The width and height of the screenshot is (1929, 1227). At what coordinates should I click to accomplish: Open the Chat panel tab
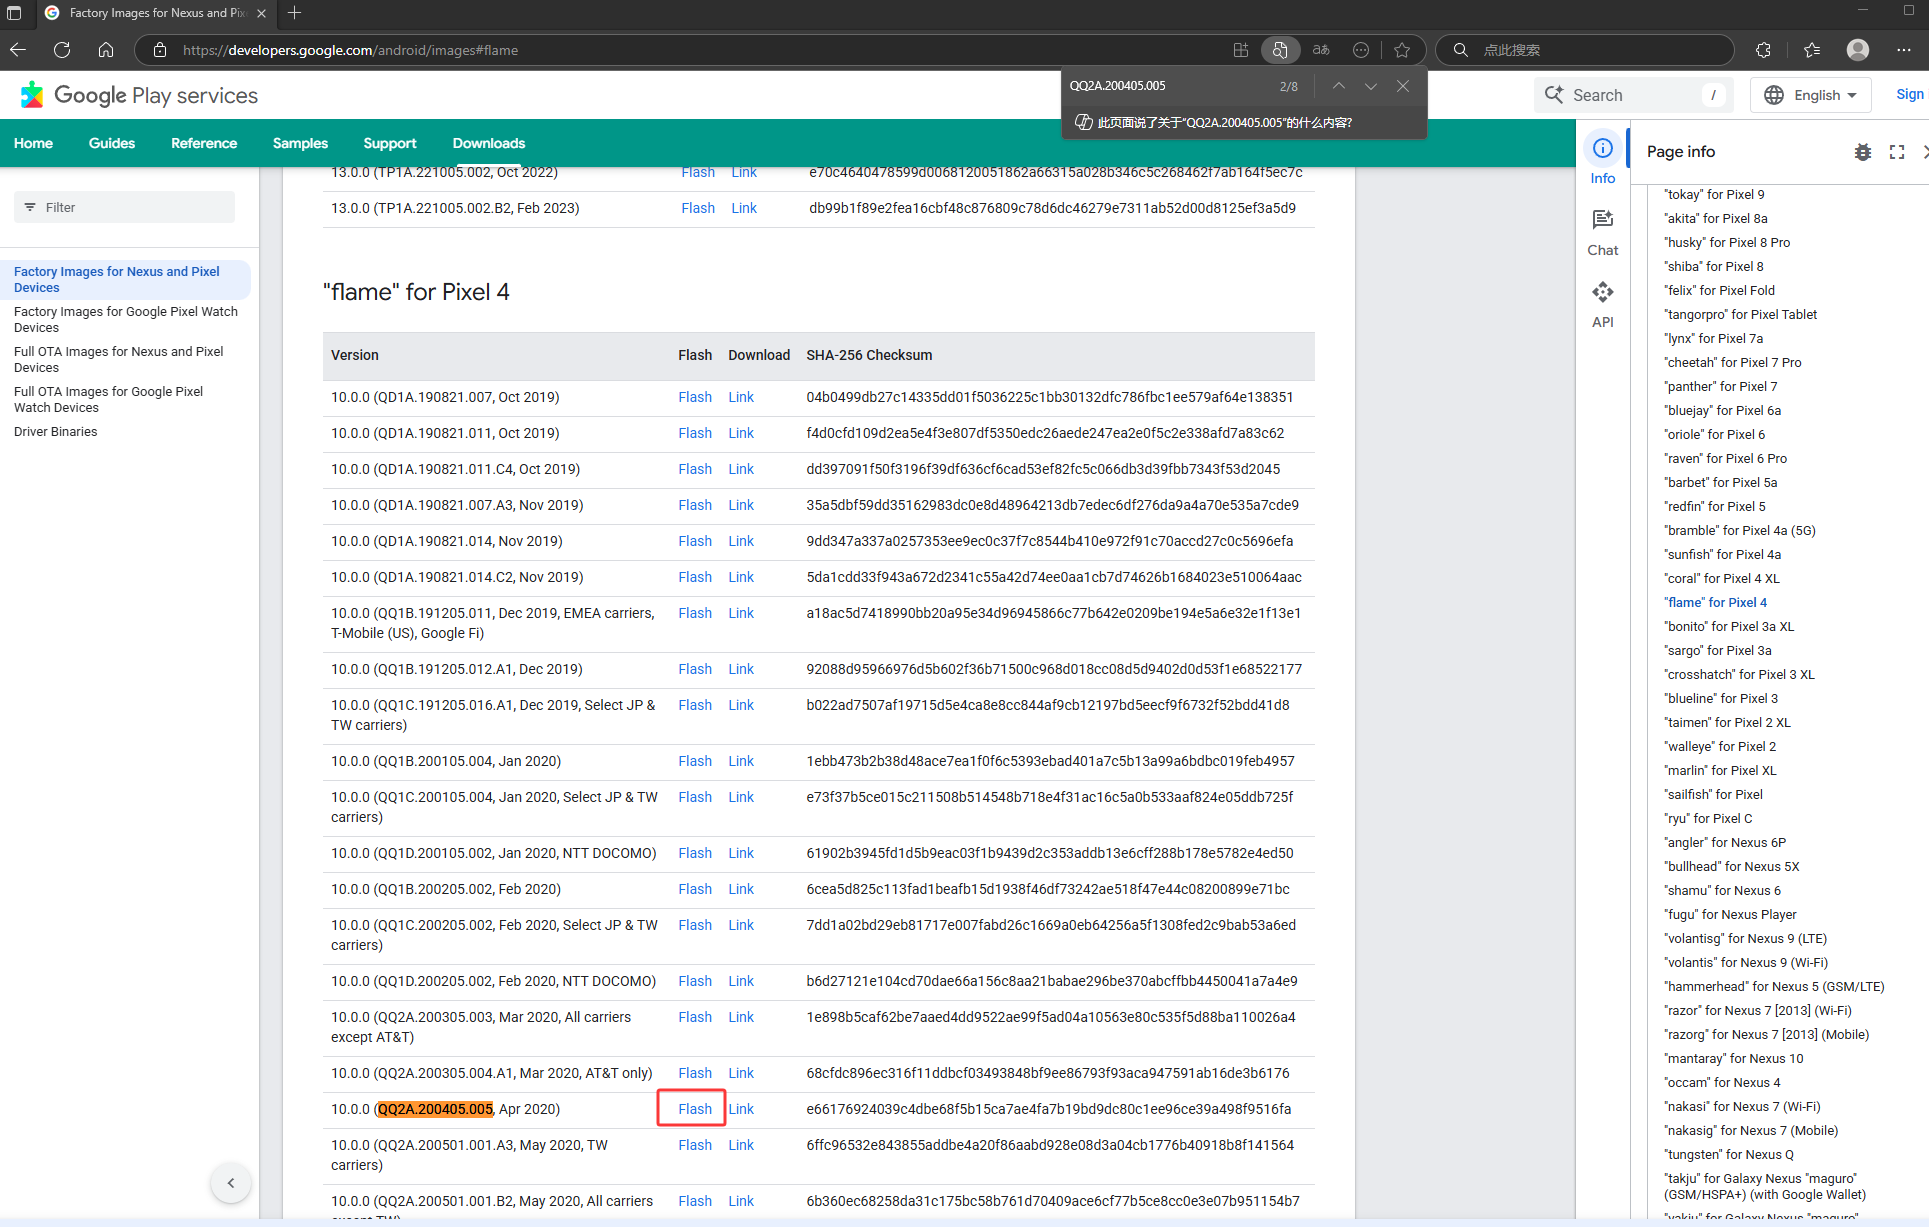[1603, 233]
